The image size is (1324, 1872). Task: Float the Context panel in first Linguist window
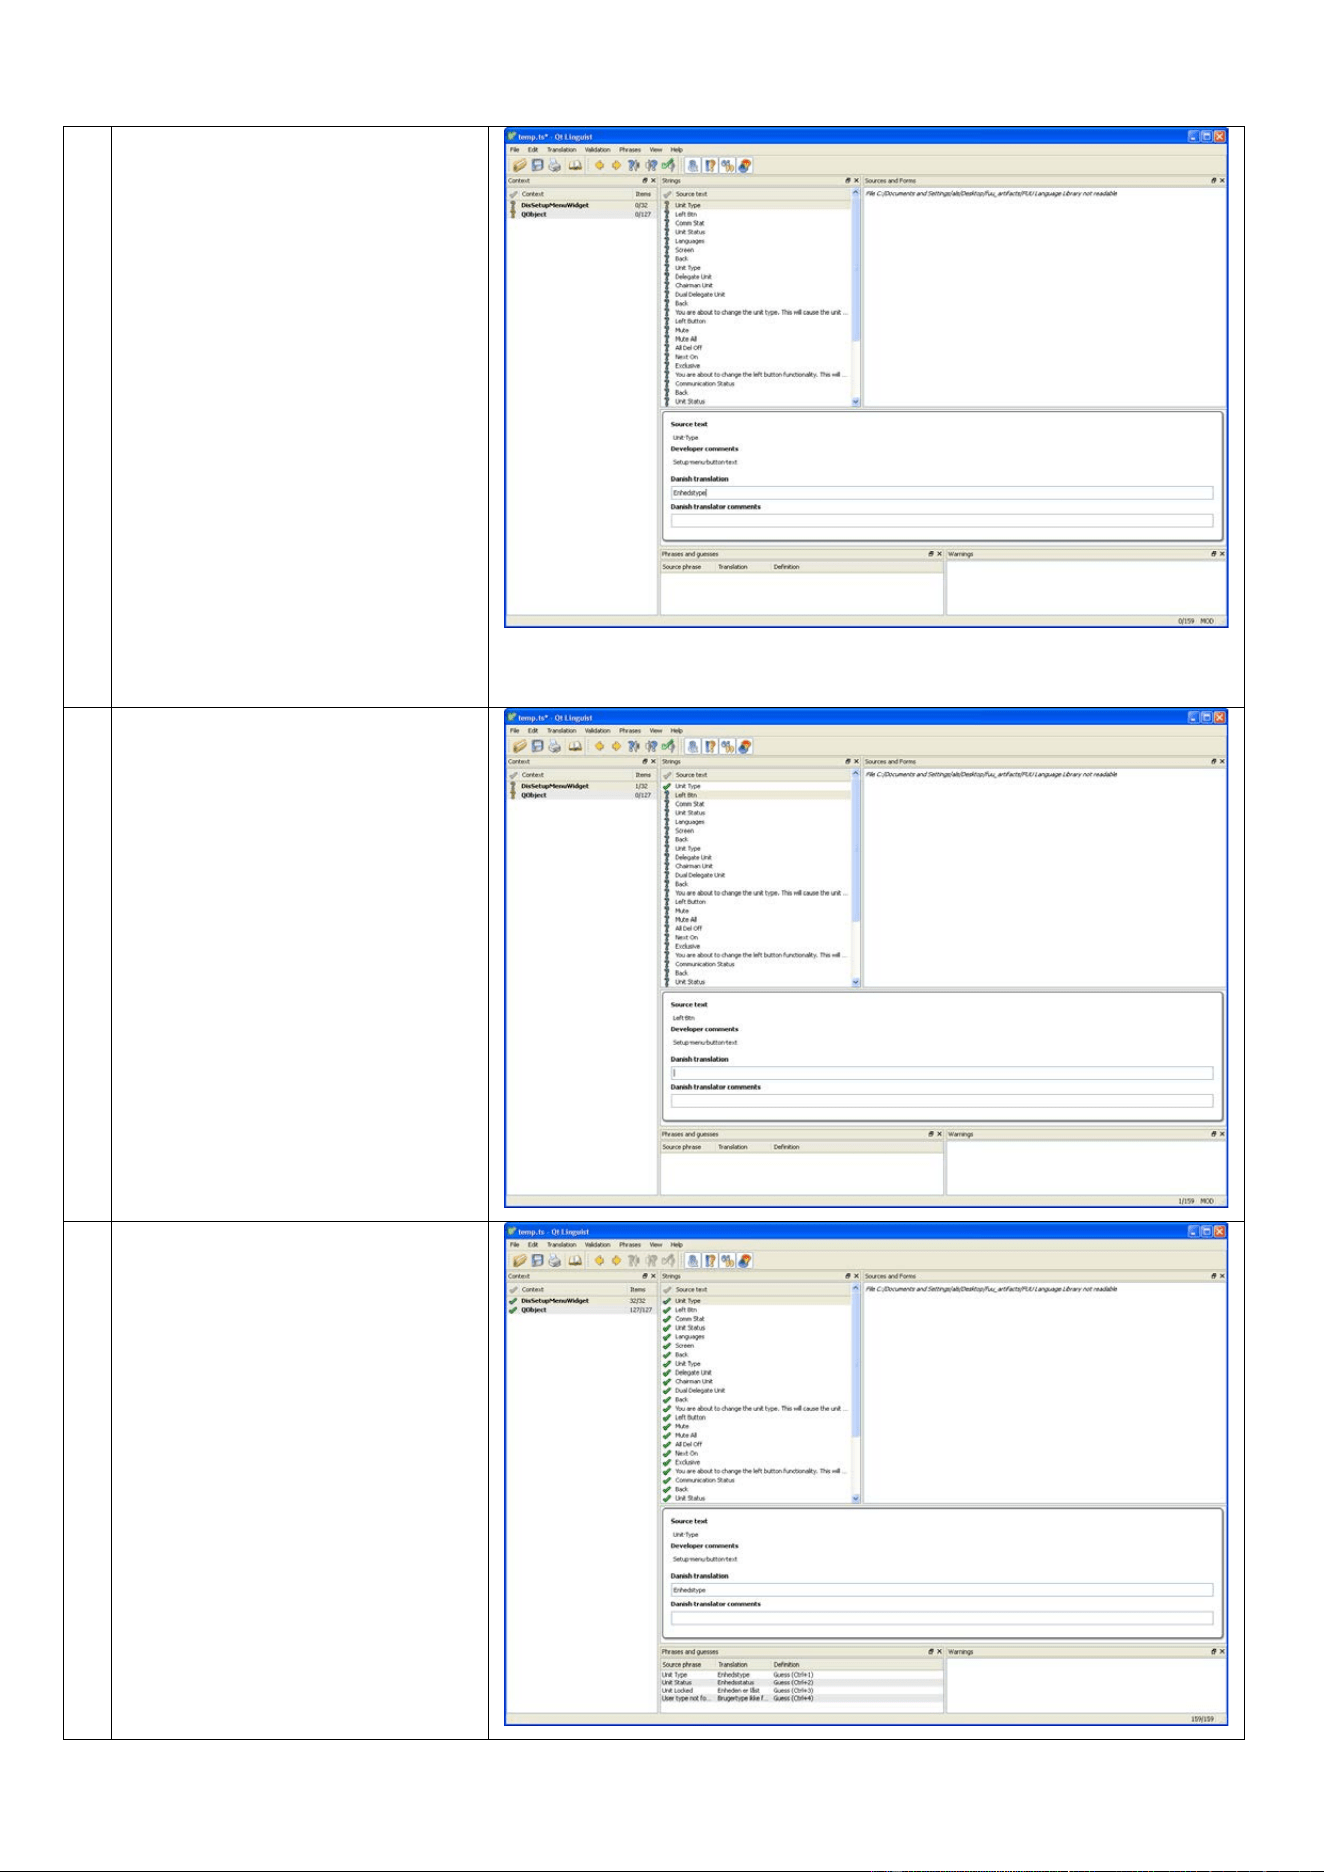(645, 181)
